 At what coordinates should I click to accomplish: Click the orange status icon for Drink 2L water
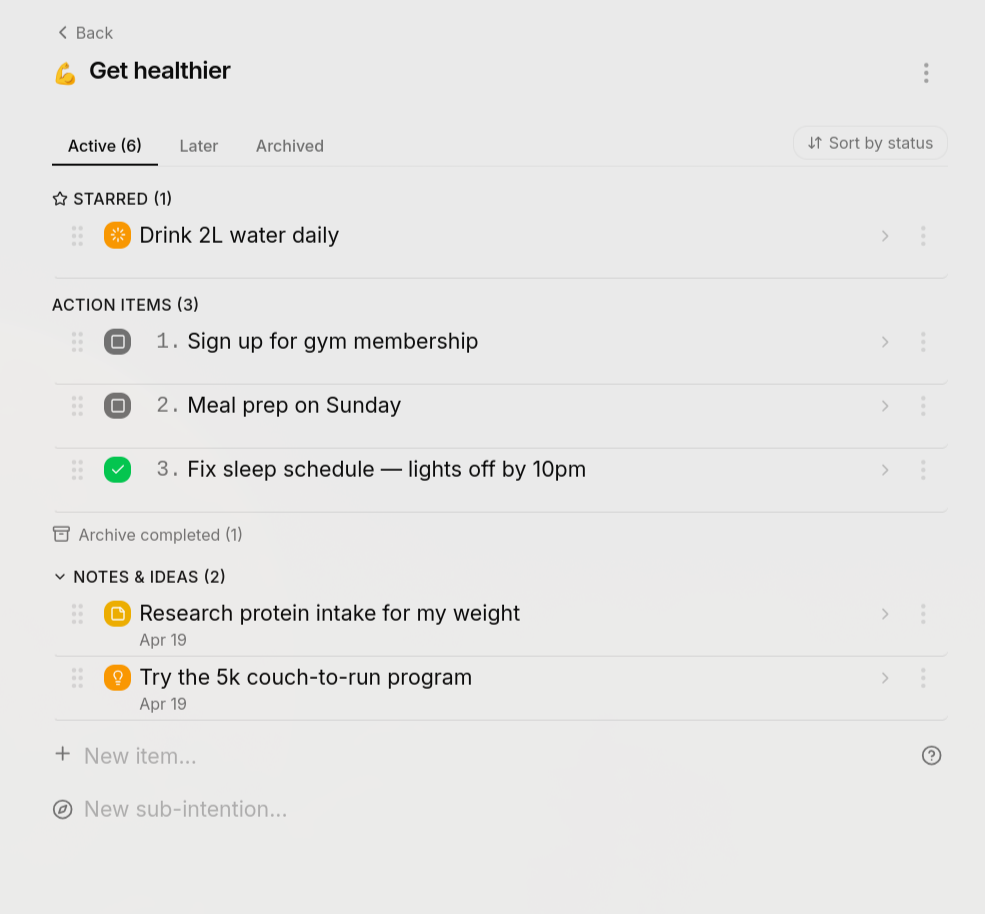[x=117, y=236]
